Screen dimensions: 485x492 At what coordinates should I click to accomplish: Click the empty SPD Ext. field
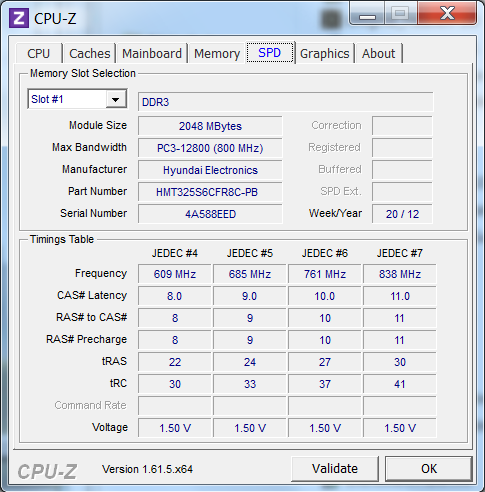coord(402,192)
